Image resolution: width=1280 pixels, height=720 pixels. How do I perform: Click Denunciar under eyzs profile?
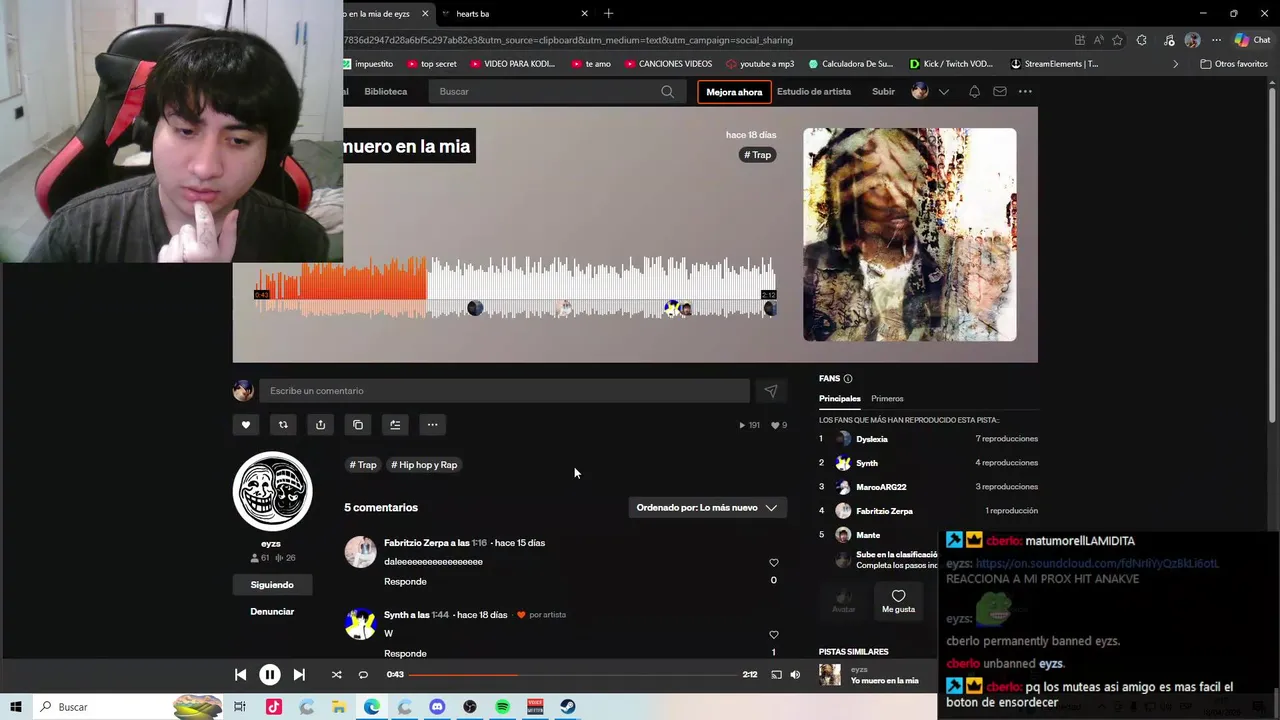pos(272,611)
